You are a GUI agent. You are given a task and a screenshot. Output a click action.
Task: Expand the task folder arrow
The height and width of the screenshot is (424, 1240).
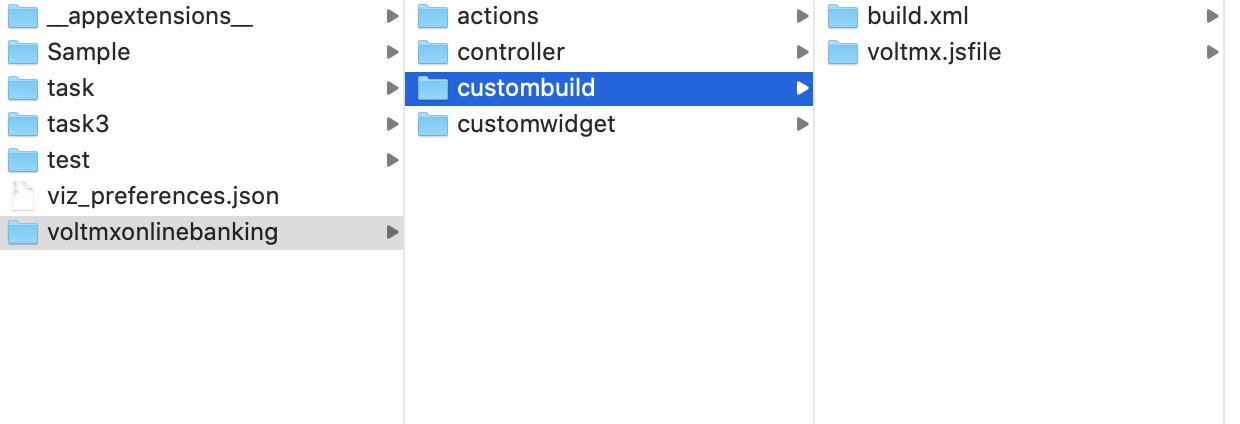[393, 88]
